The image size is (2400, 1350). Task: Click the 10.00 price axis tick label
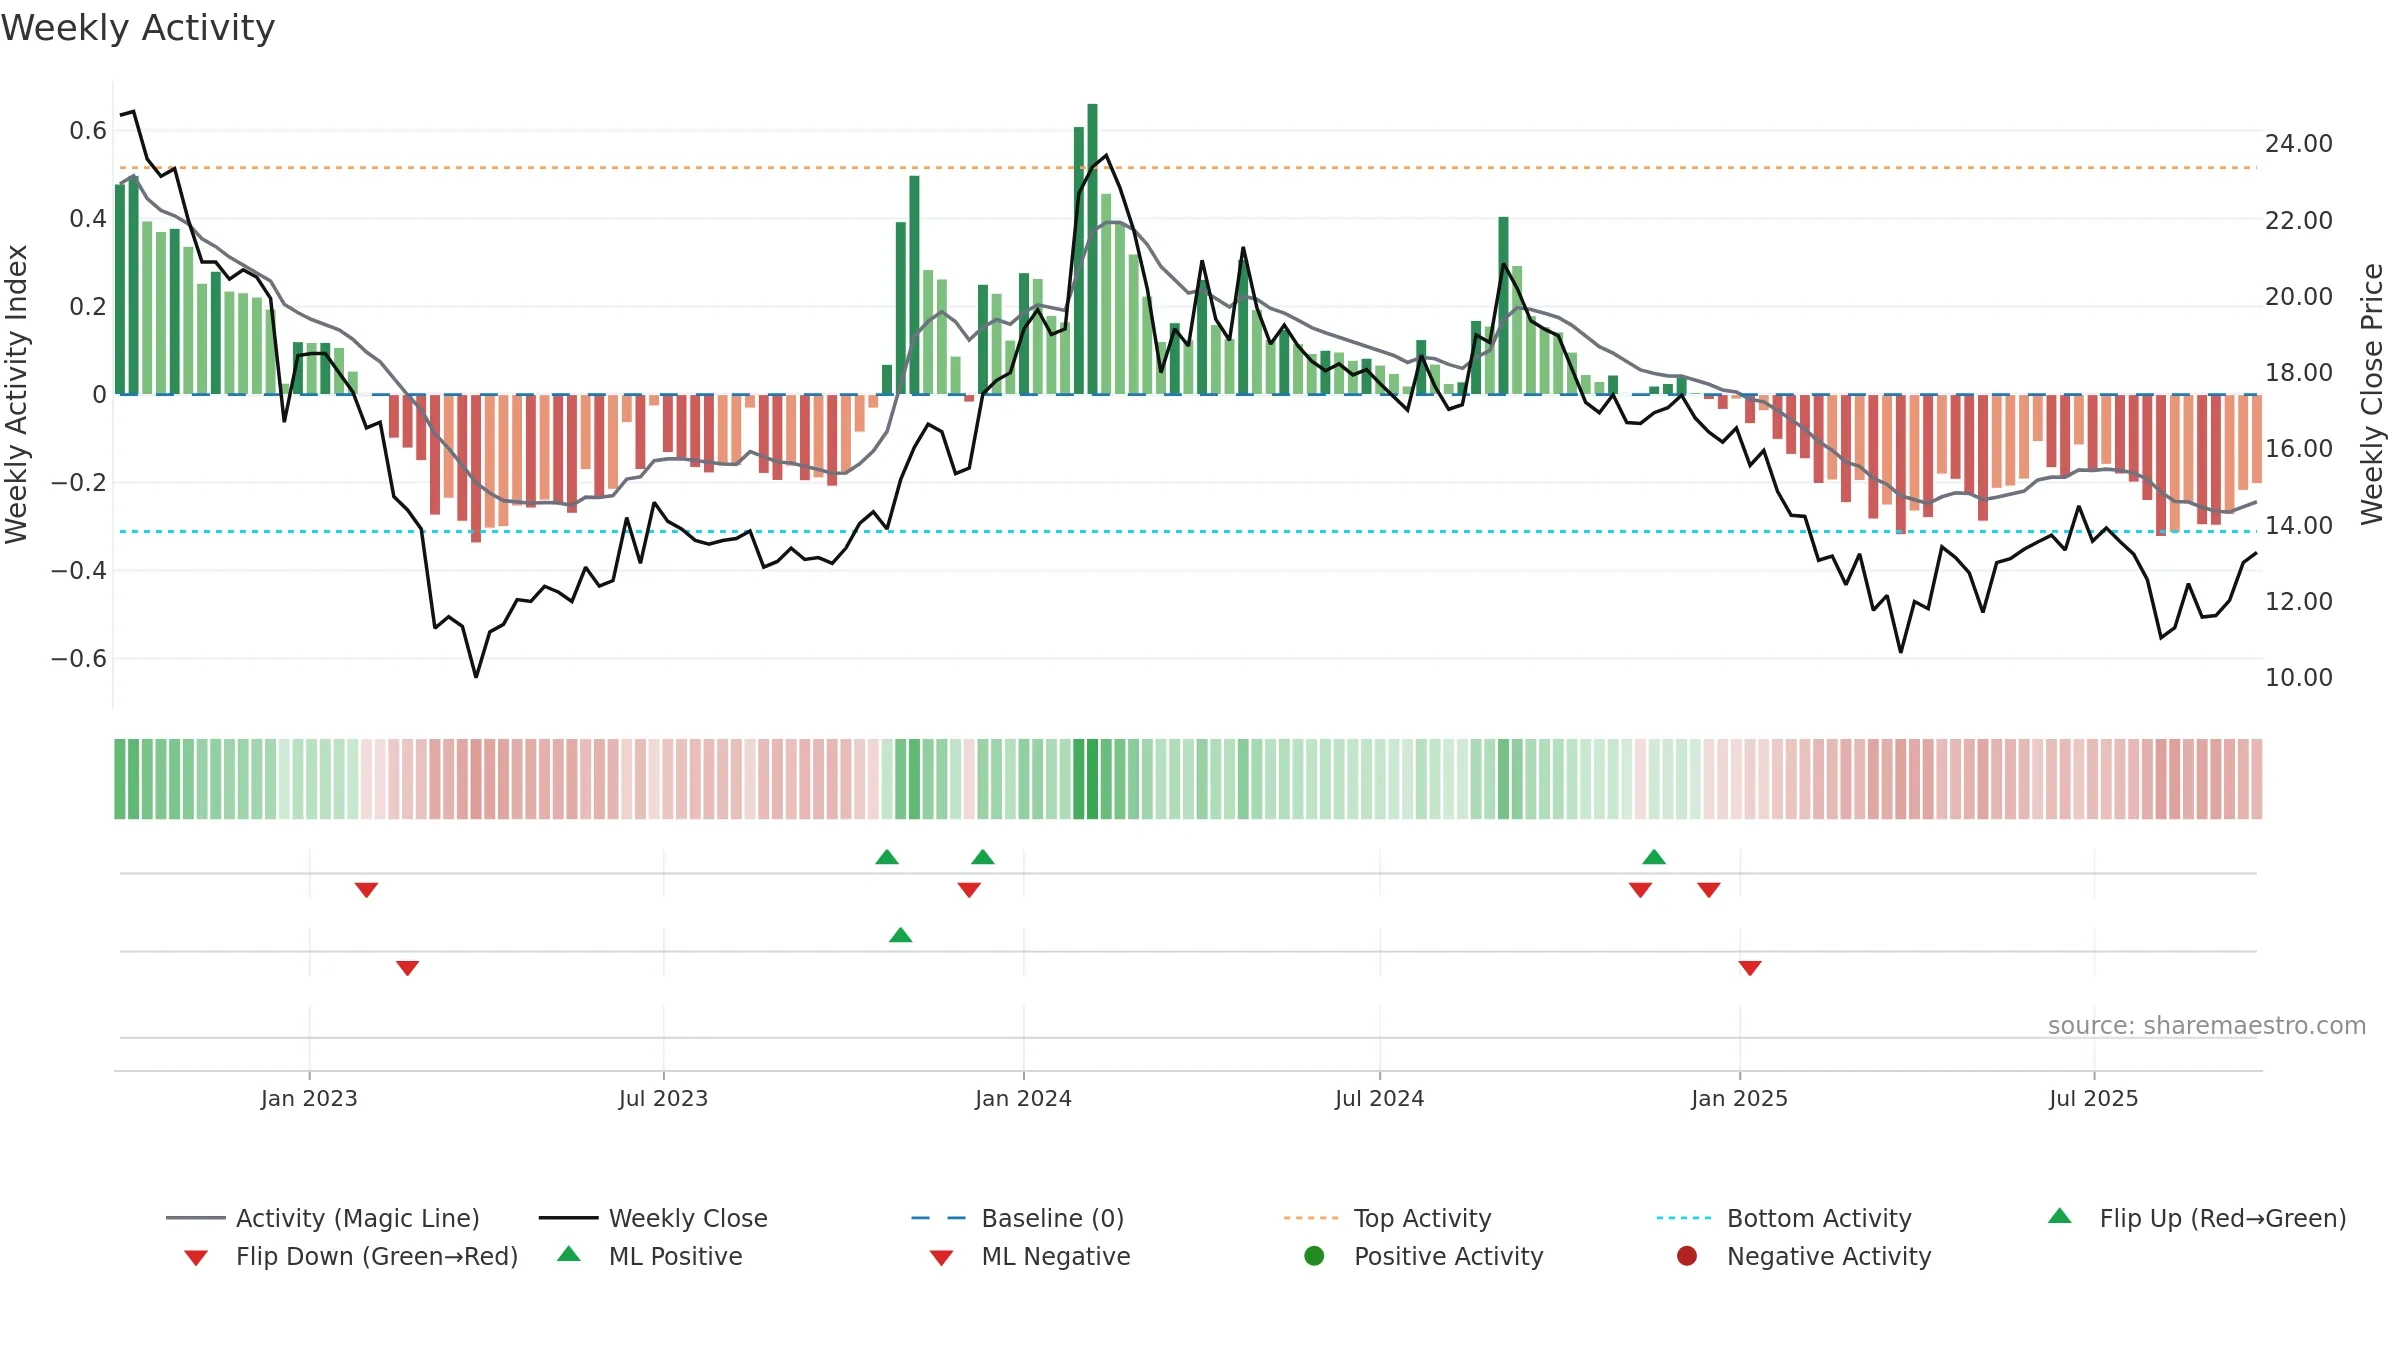[x=2298, y=677]
